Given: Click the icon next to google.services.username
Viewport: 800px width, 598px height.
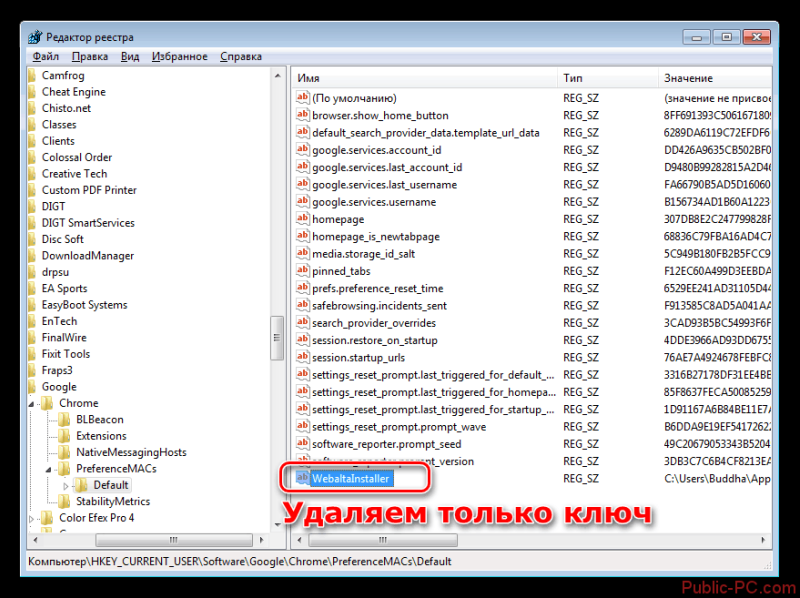Looking at the screenshot, I should (x=303, y=202).
